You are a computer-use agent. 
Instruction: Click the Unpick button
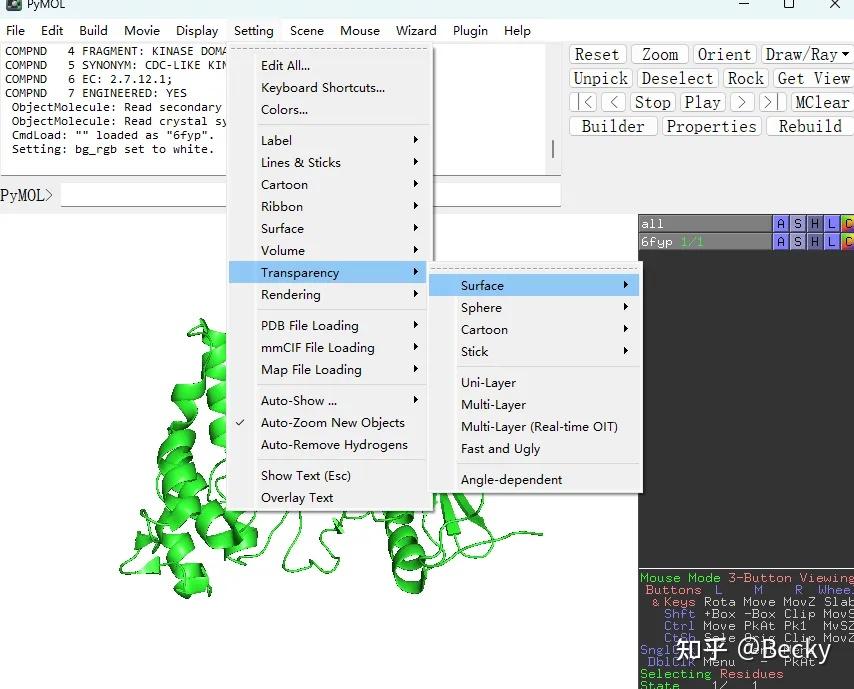(601, 78)
